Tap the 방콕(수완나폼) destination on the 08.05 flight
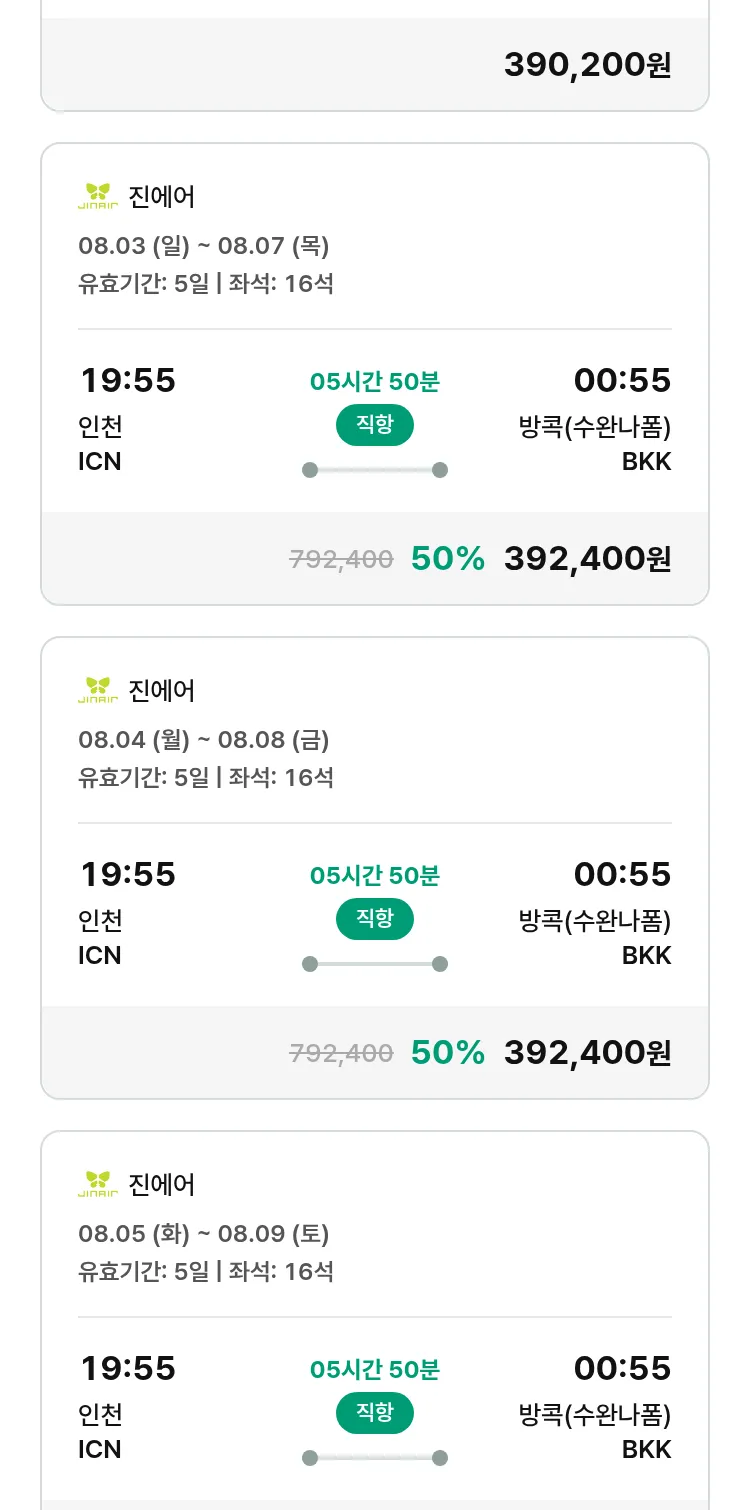 (x=595, y=1415)
